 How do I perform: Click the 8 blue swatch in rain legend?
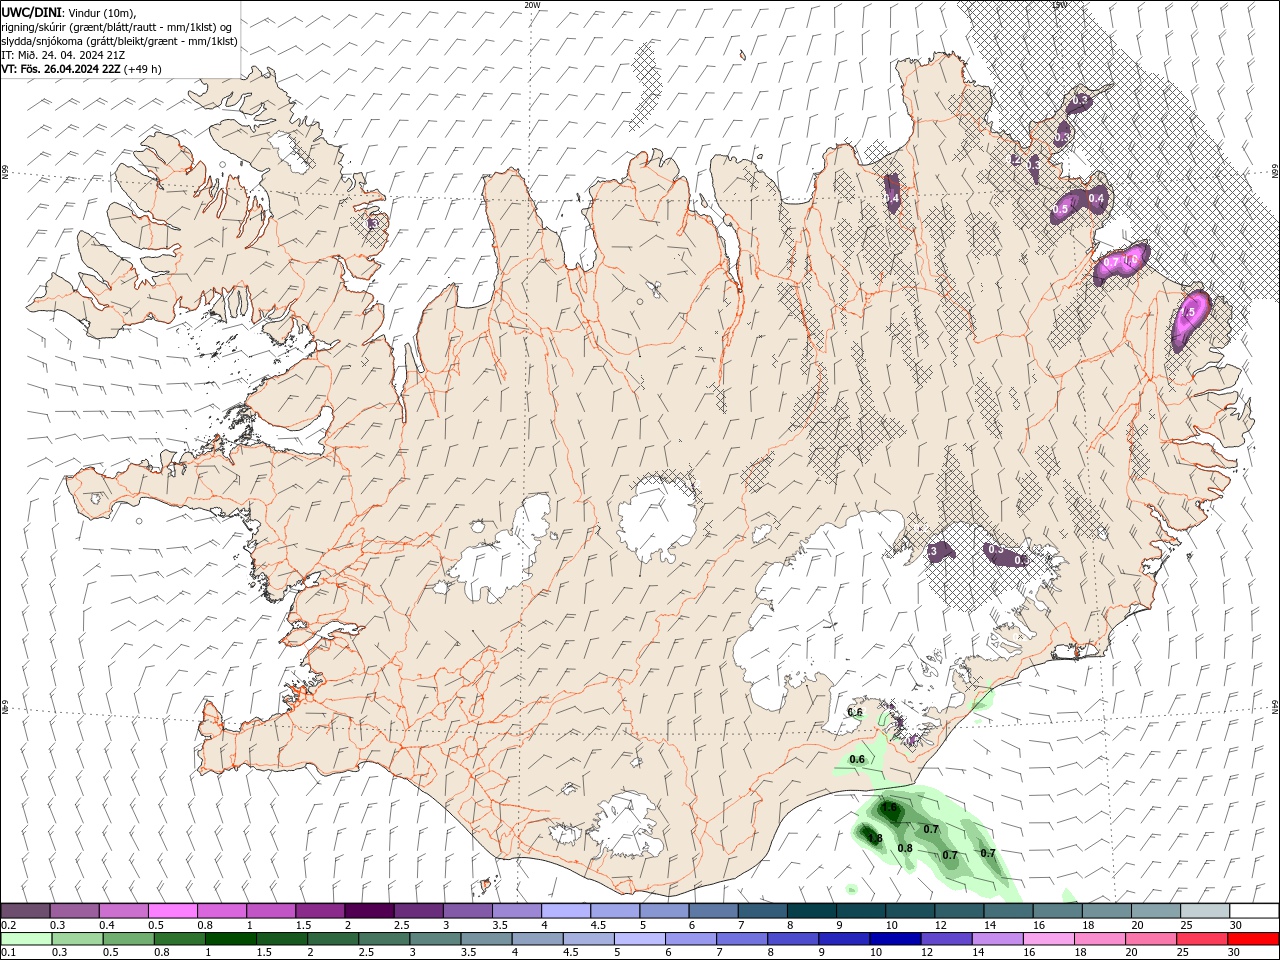[x=791, y=939]
